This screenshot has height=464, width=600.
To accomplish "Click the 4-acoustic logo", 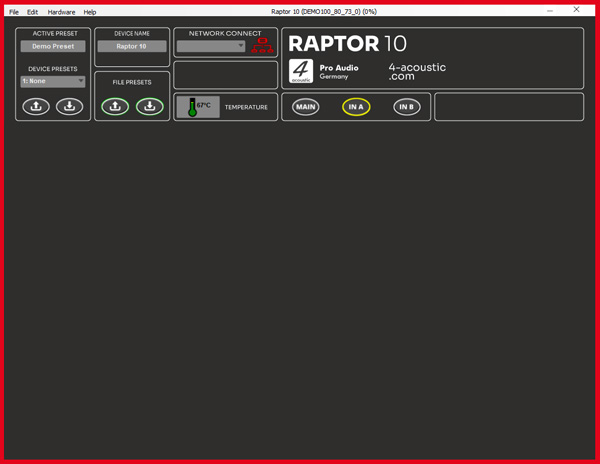I will coord(301,71).
